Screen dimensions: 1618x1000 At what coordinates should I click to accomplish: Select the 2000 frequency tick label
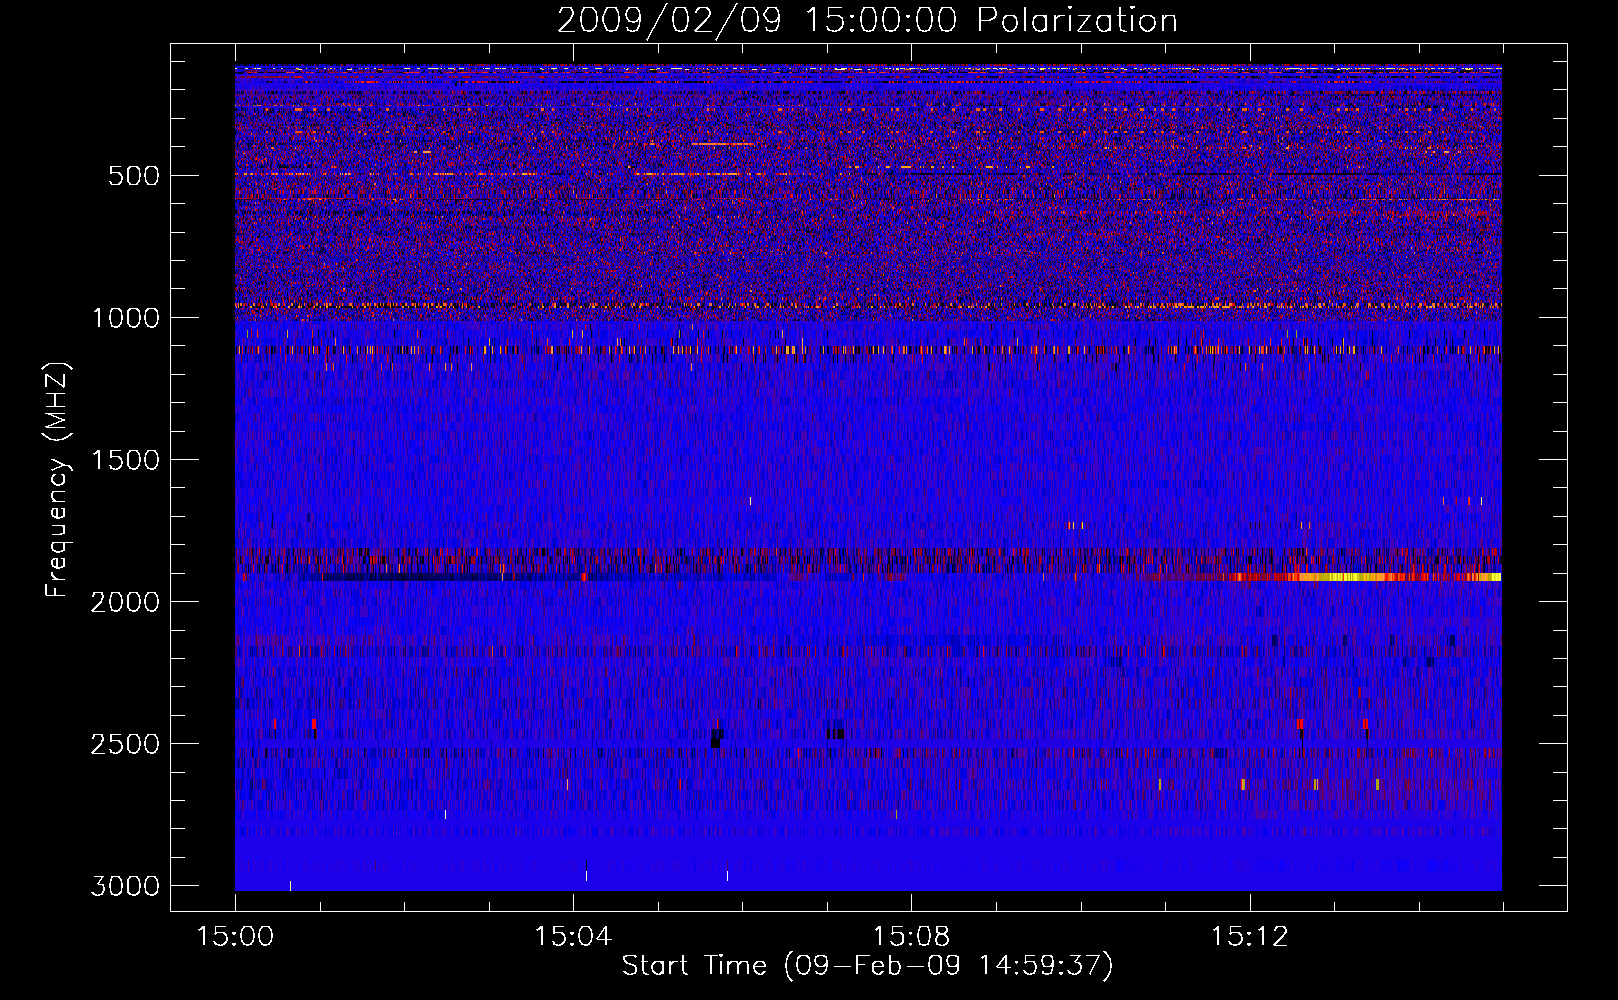[x=125, y=602]
